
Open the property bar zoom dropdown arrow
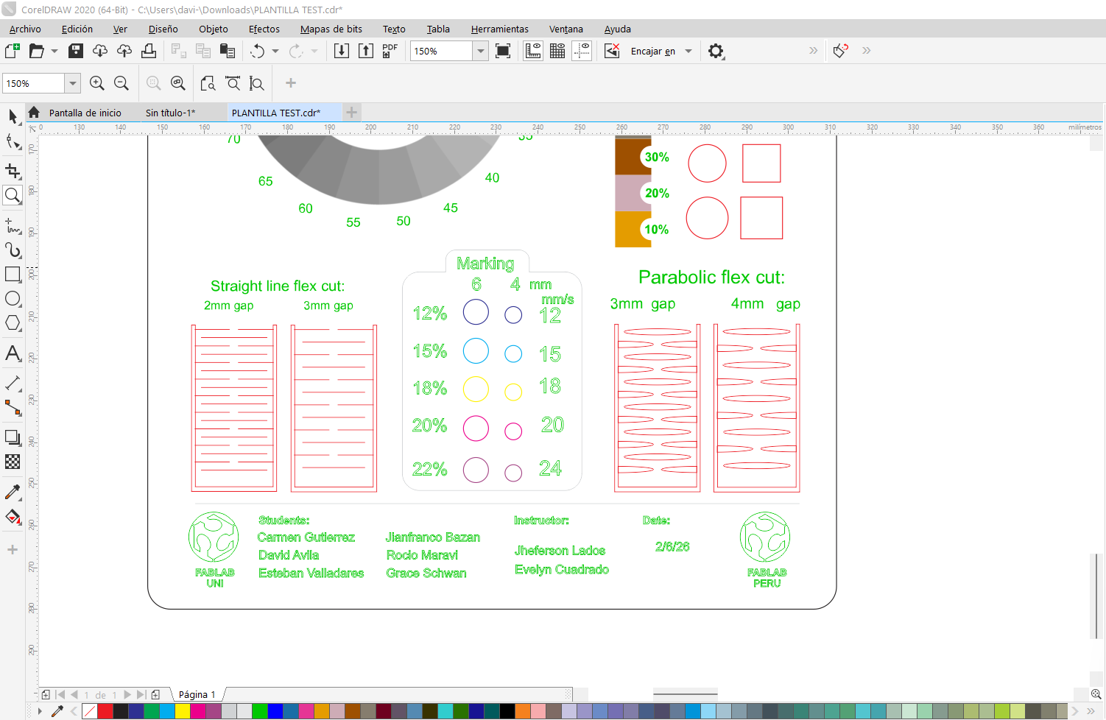point(72,83)
